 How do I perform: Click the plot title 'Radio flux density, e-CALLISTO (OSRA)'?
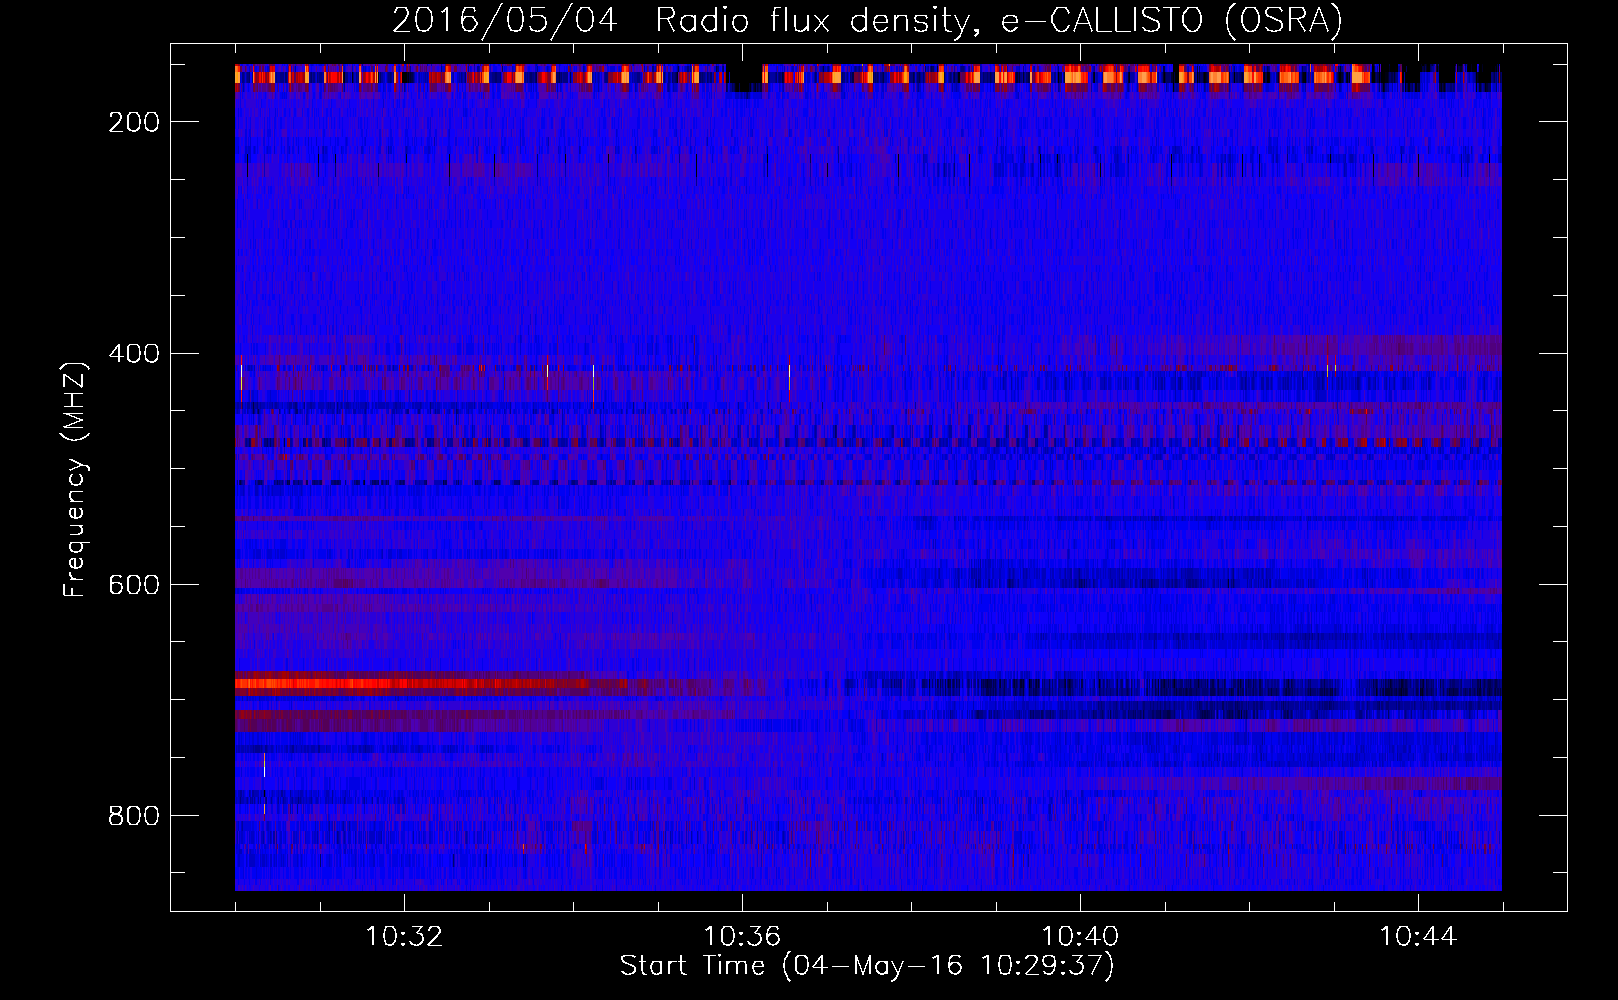tap(999, 20)
